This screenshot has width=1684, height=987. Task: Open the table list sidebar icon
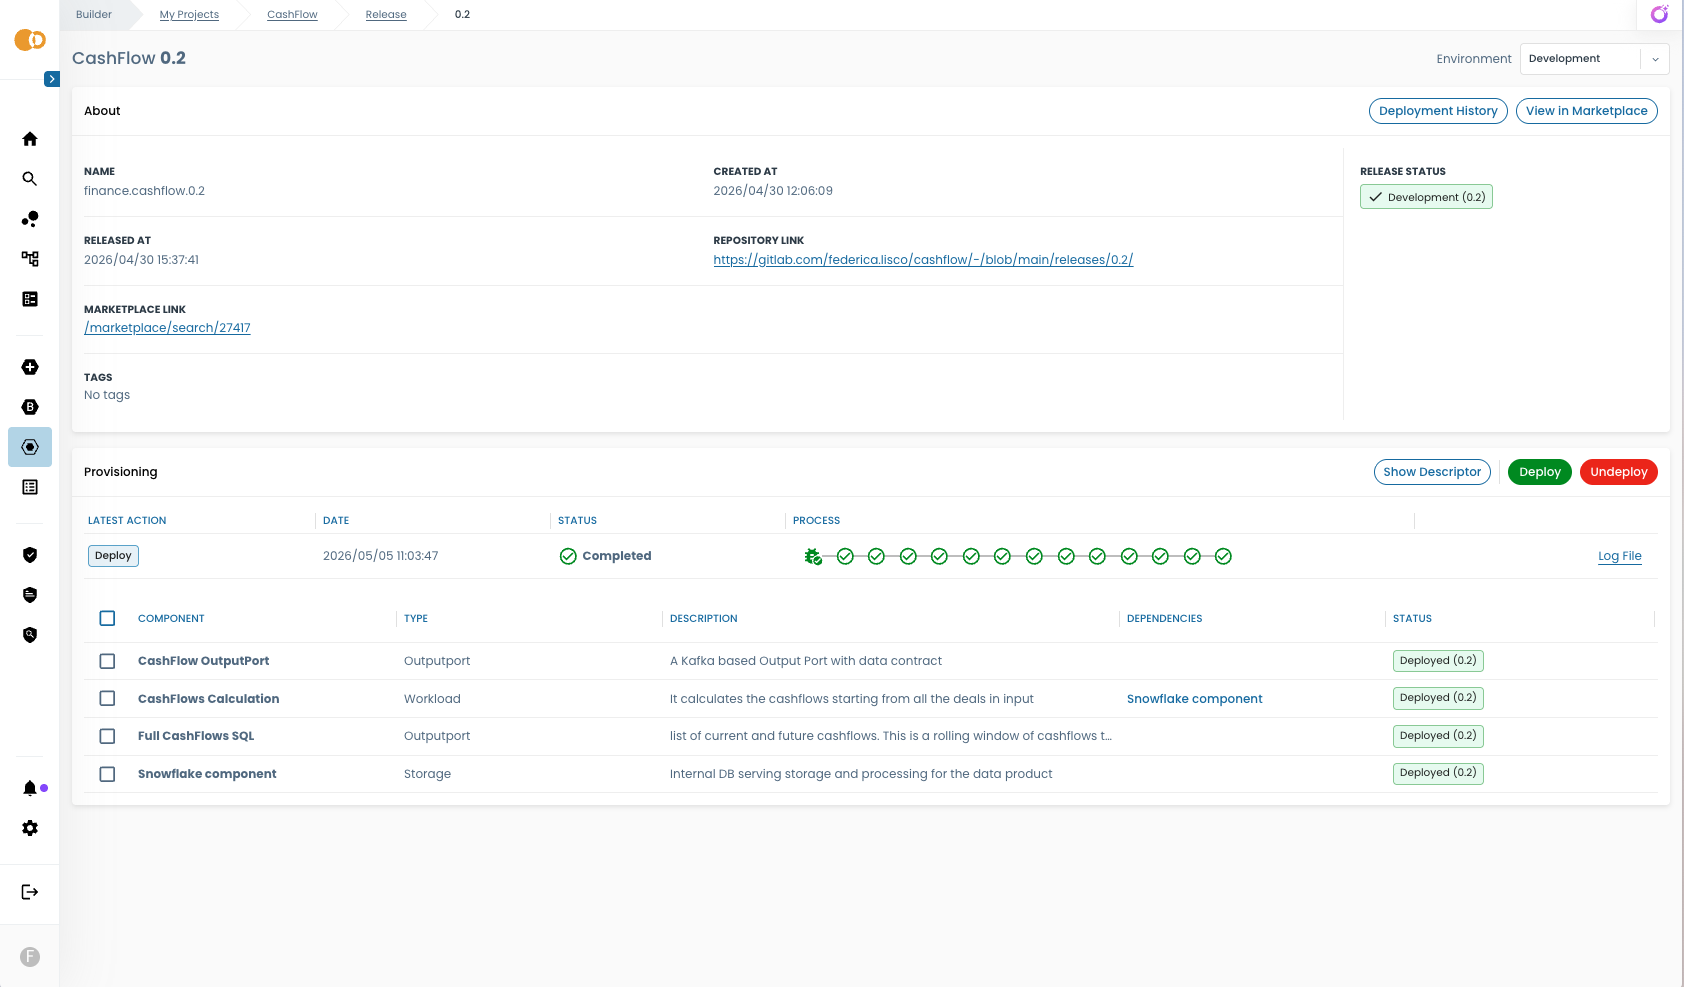[x=30, y=487]
